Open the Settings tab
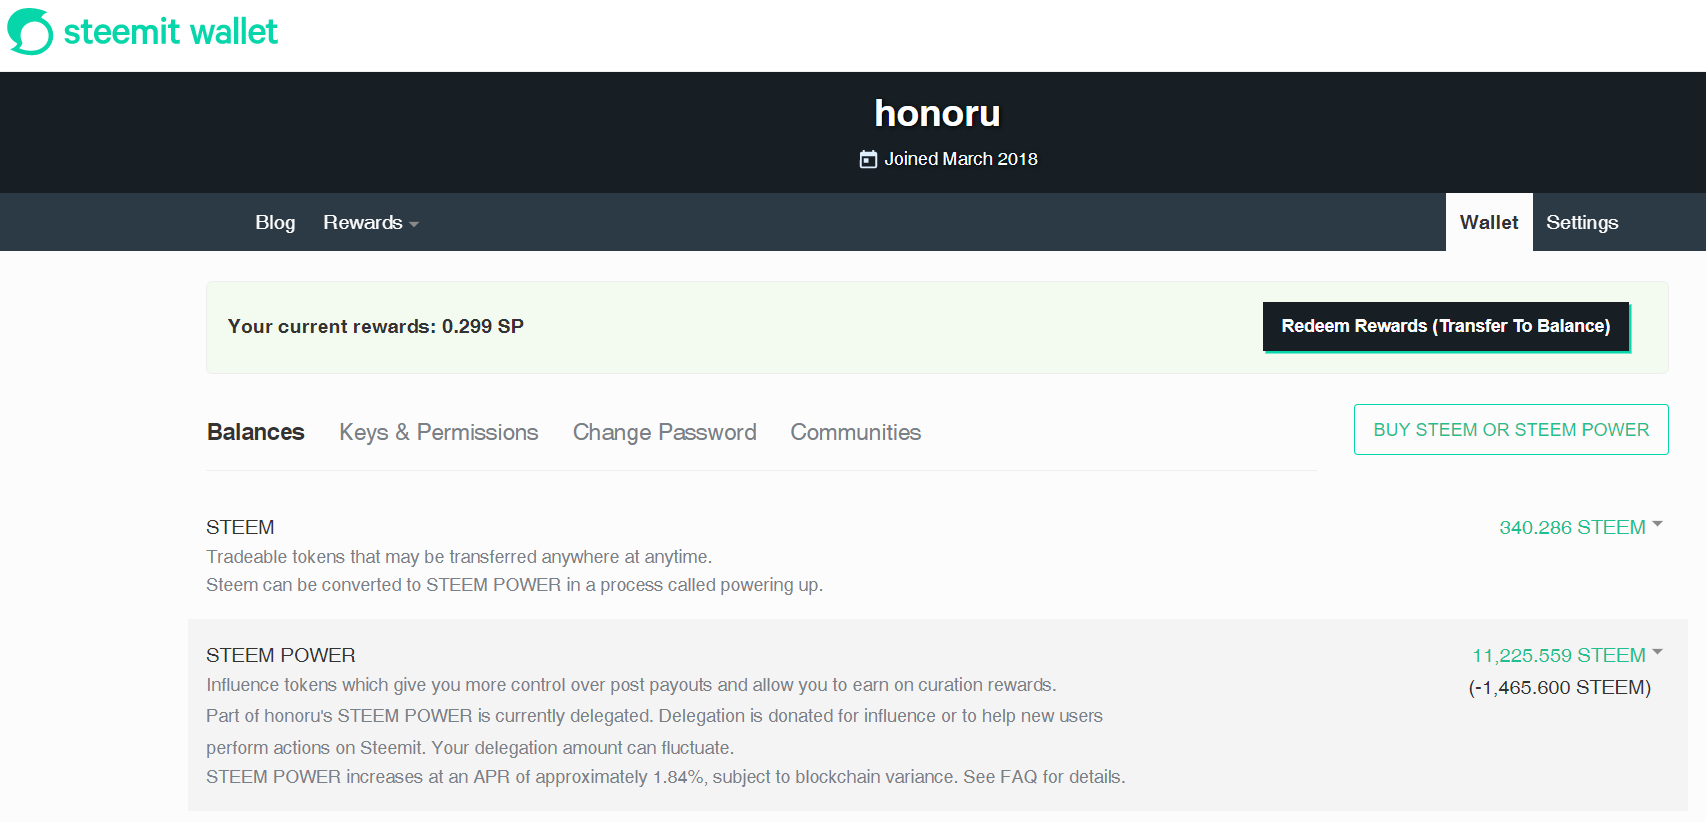 1582,222
